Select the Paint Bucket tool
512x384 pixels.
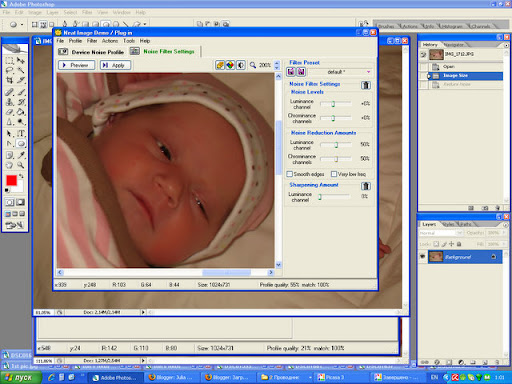[21, 112]
